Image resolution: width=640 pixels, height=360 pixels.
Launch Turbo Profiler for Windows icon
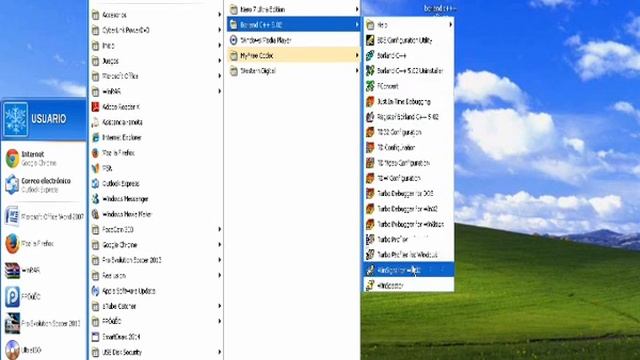(x=370, y=255)
